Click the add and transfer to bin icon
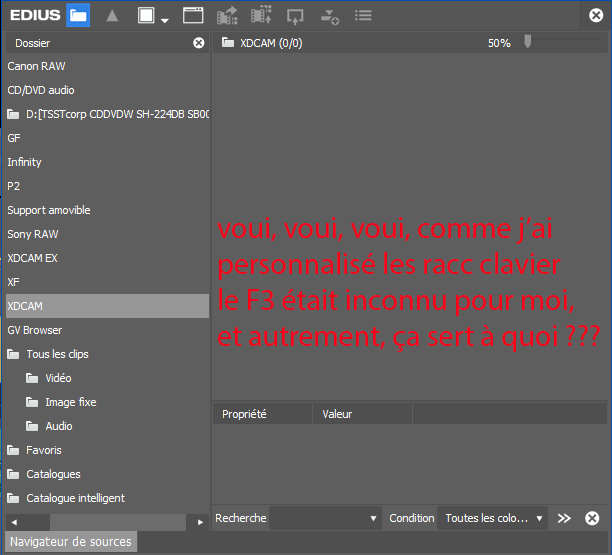Screen dimensions: 612x555 coord(227,16)
